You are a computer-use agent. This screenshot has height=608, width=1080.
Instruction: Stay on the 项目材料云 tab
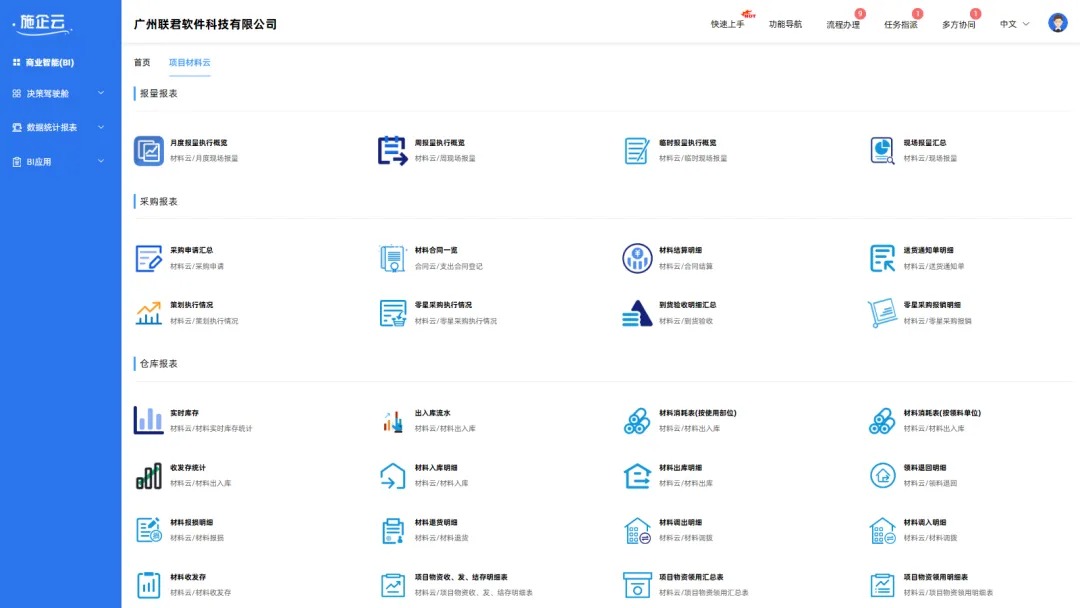(189, 62)
